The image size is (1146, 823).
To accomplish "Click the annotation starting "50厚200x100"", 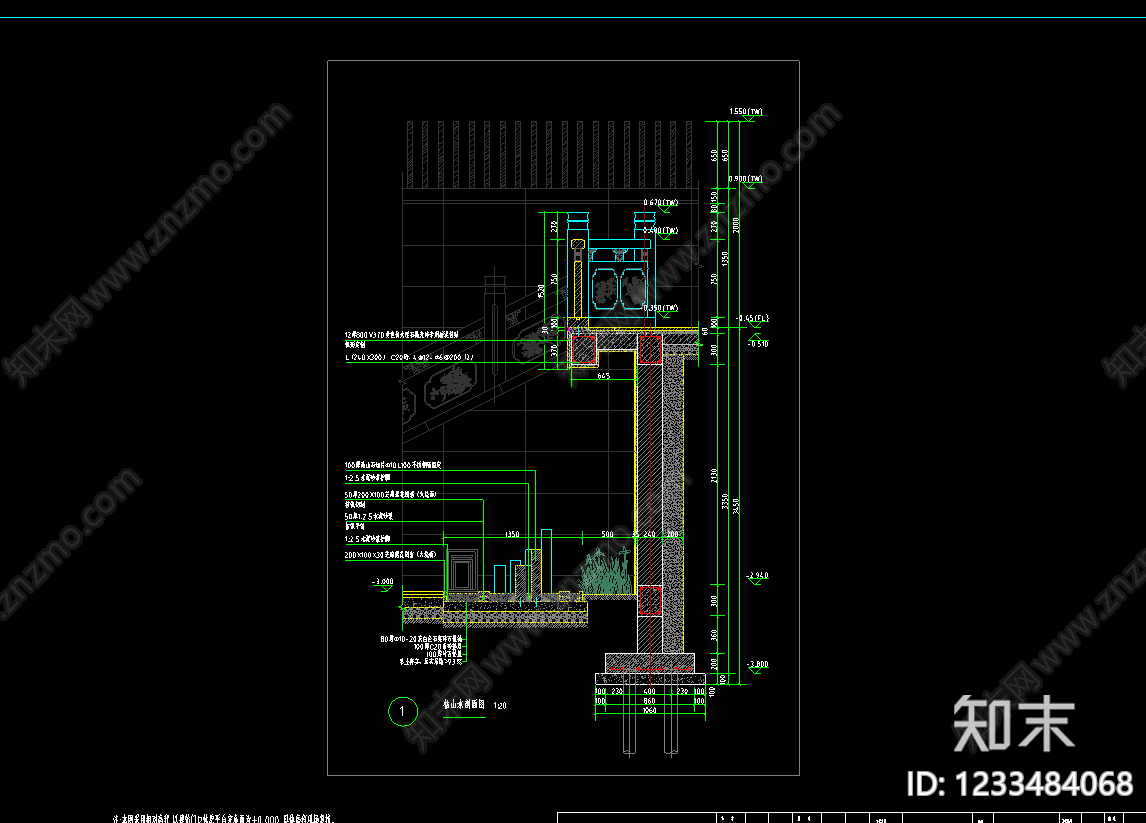I will point(391,495).
